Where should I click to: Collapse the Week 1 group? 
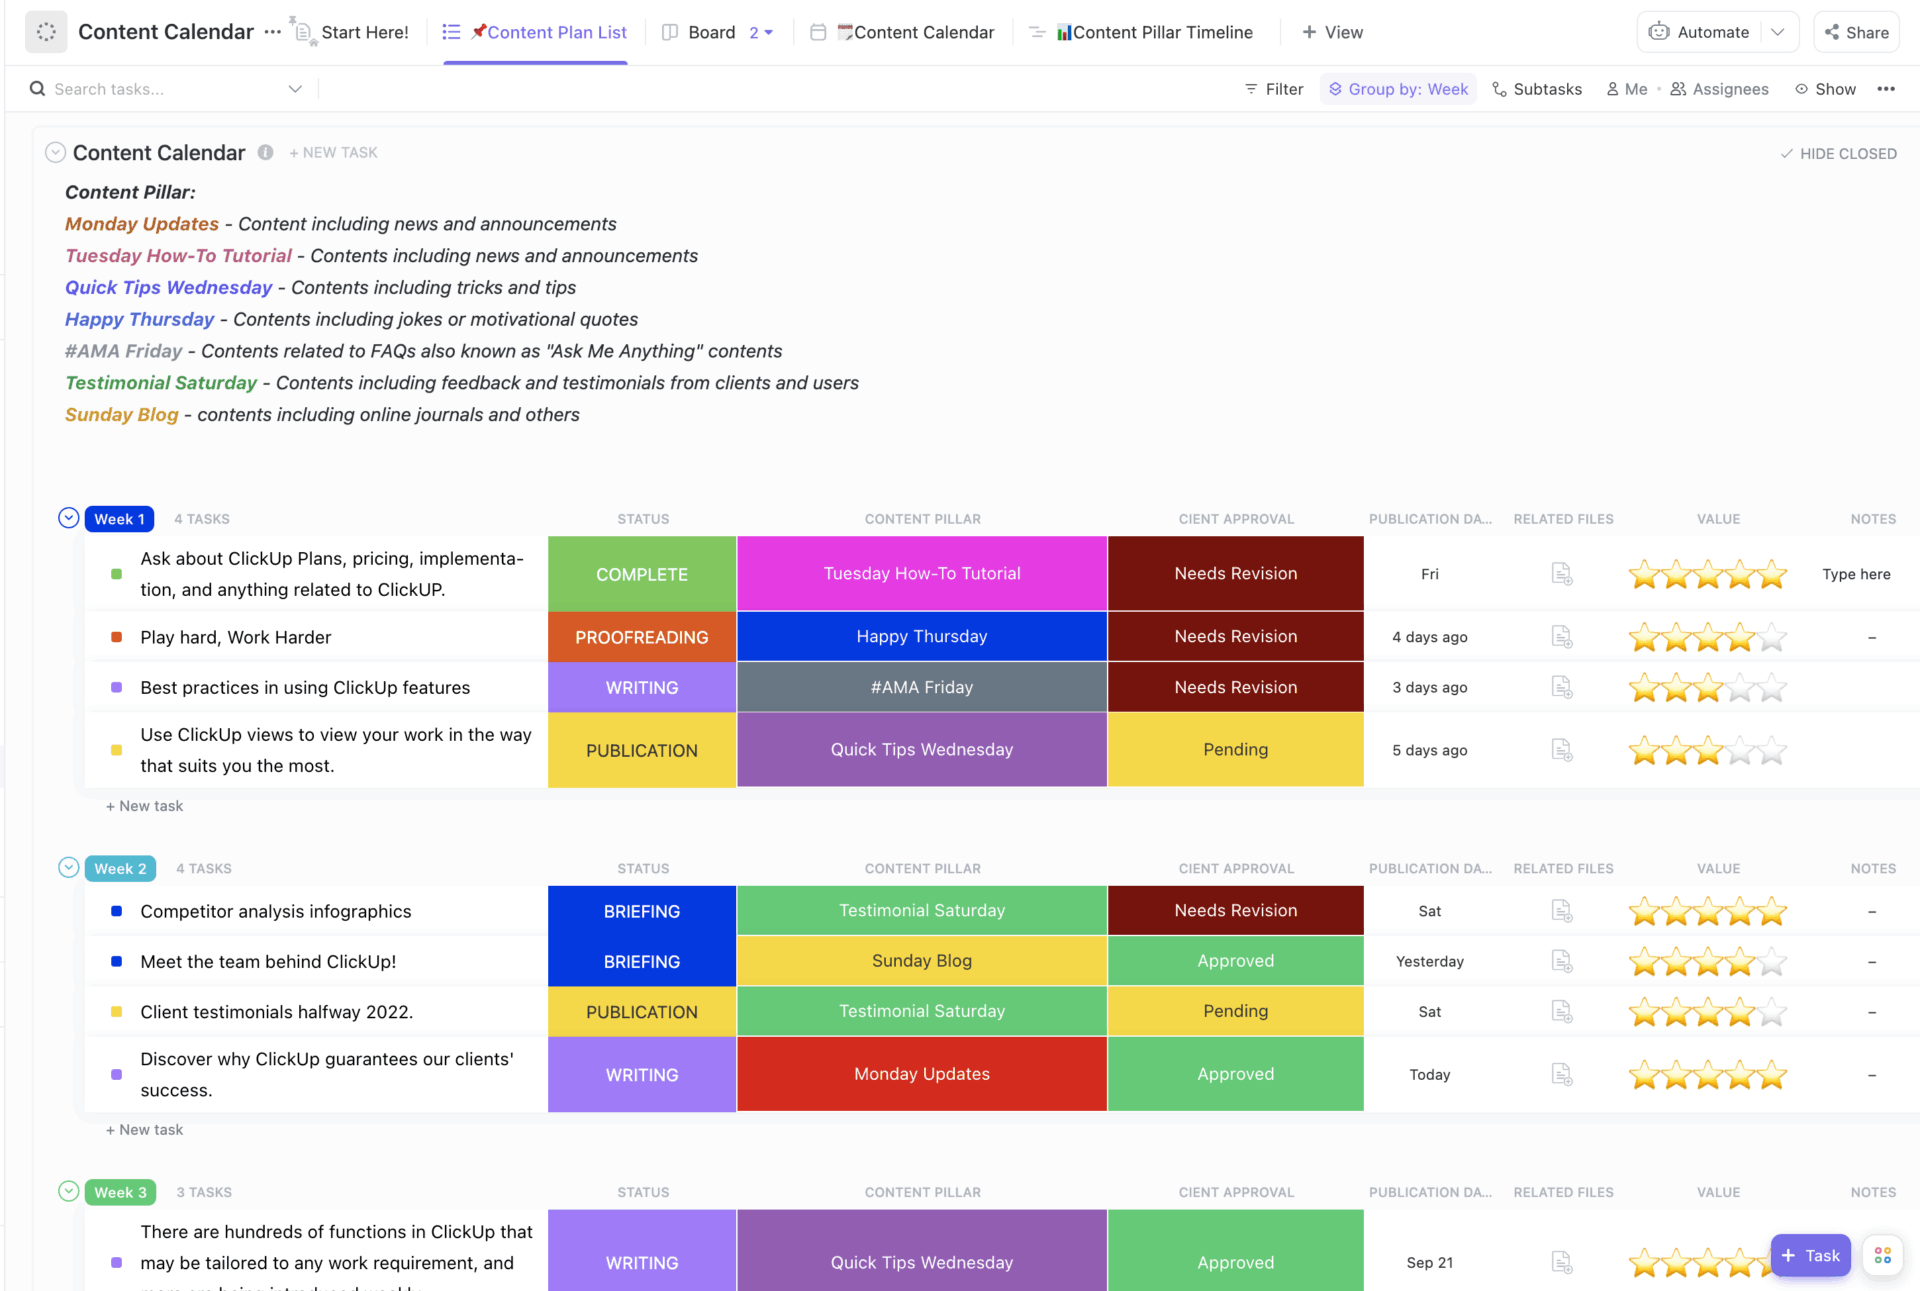click(x=68, y=517)
